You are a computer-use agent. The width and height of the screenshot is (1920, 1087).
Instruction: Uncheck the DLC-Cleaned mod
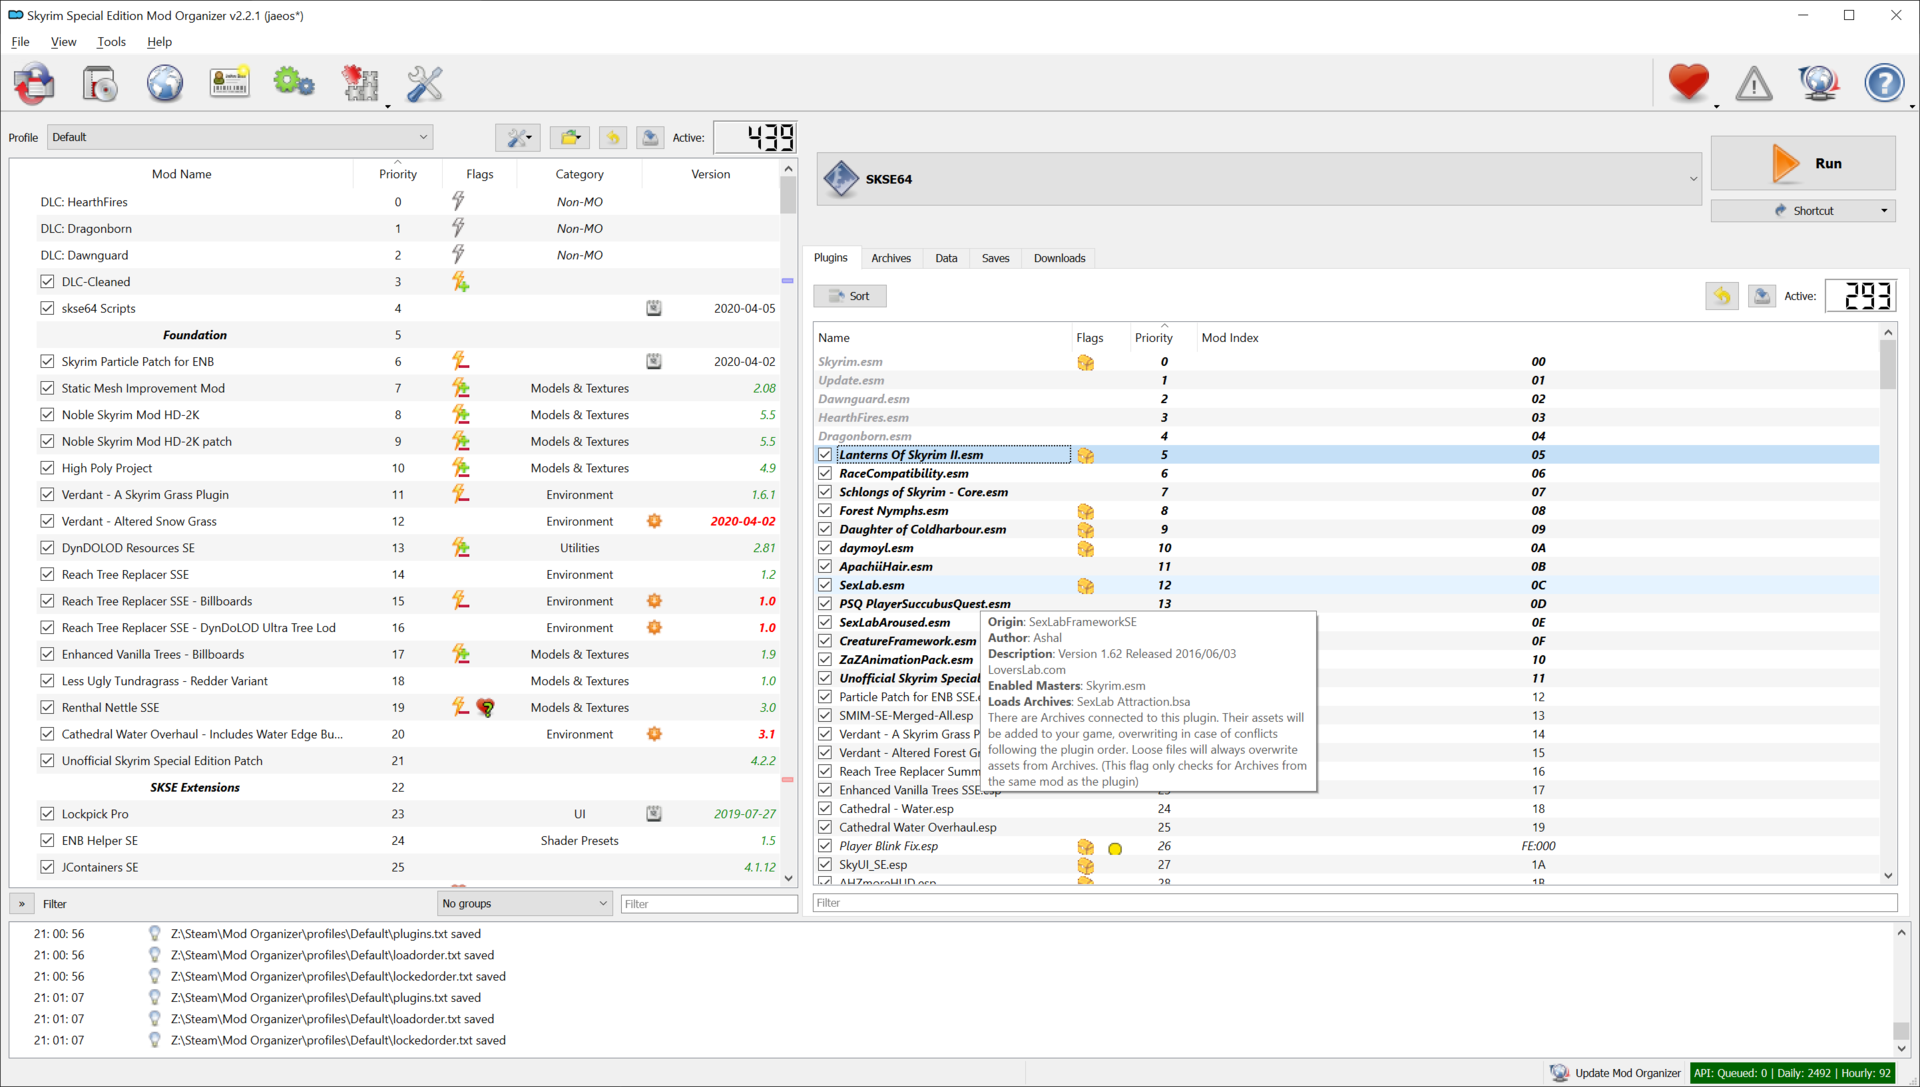pos(47,282)
